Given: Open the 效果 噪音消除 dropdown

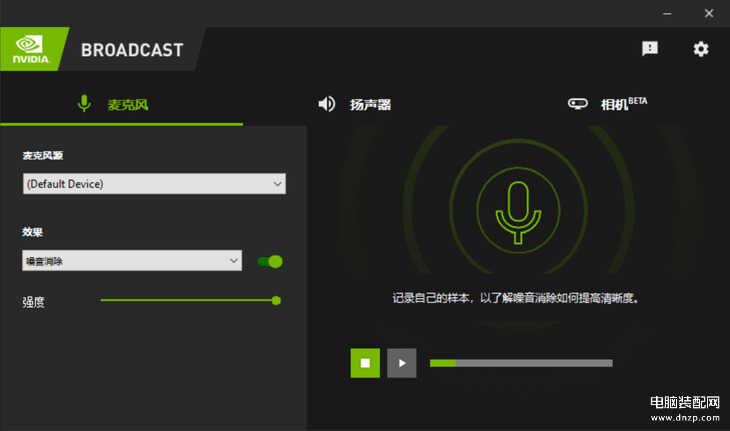Looking at the screenshot, I should point(132,261).
